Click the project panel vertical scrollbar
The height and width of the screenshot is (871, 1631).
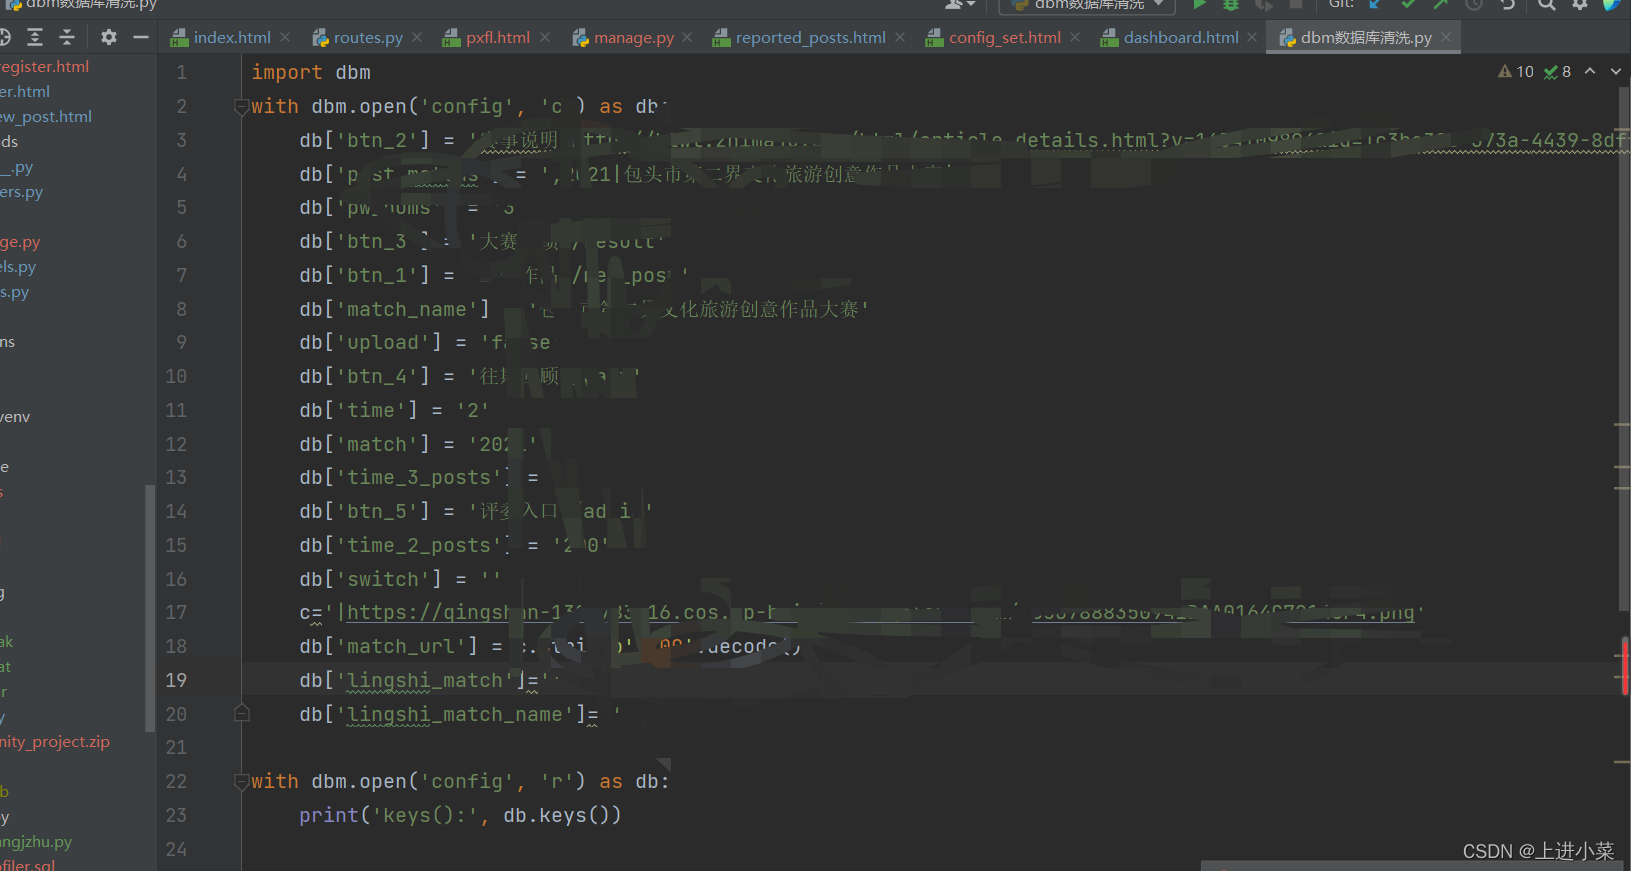150,607
